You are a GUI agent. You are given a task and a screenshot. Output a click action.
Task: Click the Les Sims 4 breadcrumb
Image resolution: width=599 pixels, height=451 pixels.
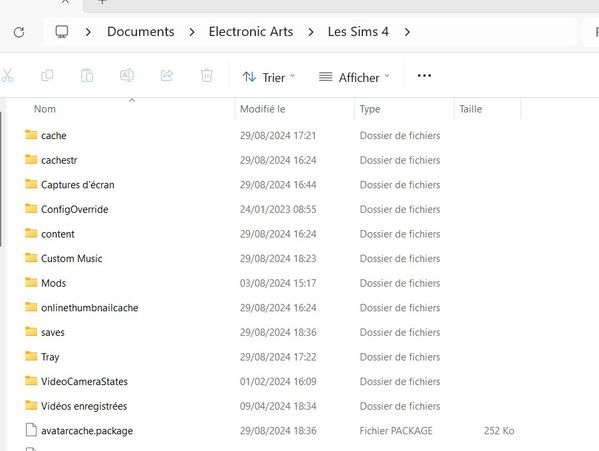point(358,32)
